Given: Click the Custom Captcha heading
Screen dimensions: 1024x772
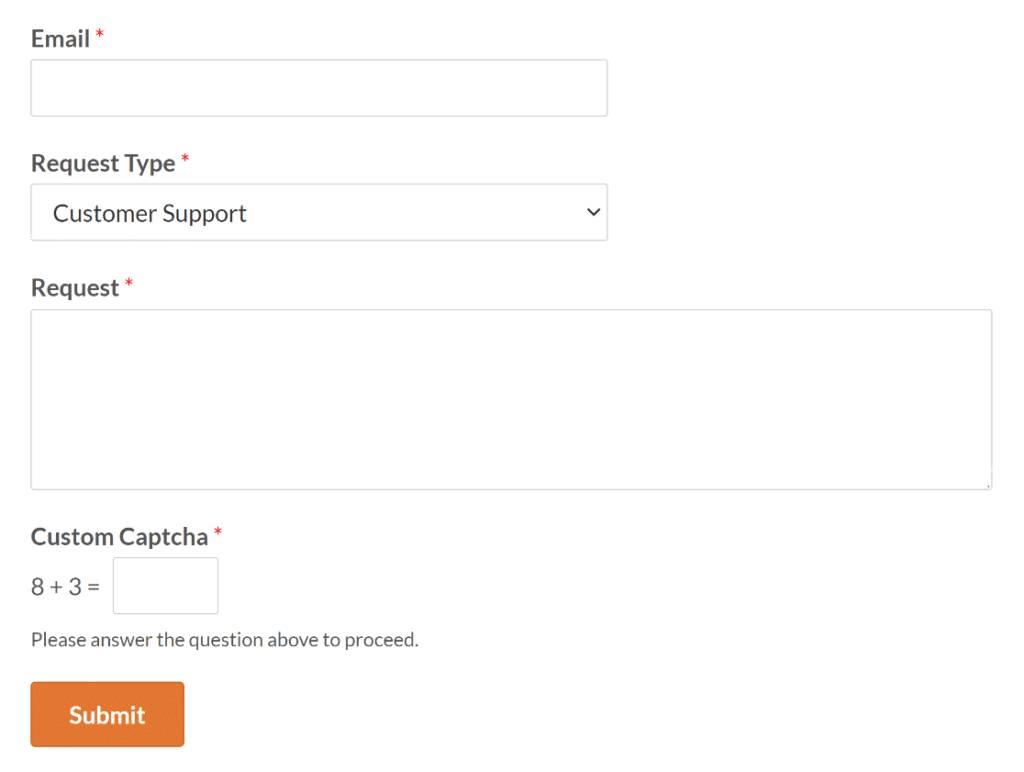Looking at the screenshot, I should pyautogui.click(x=117, y=537).
